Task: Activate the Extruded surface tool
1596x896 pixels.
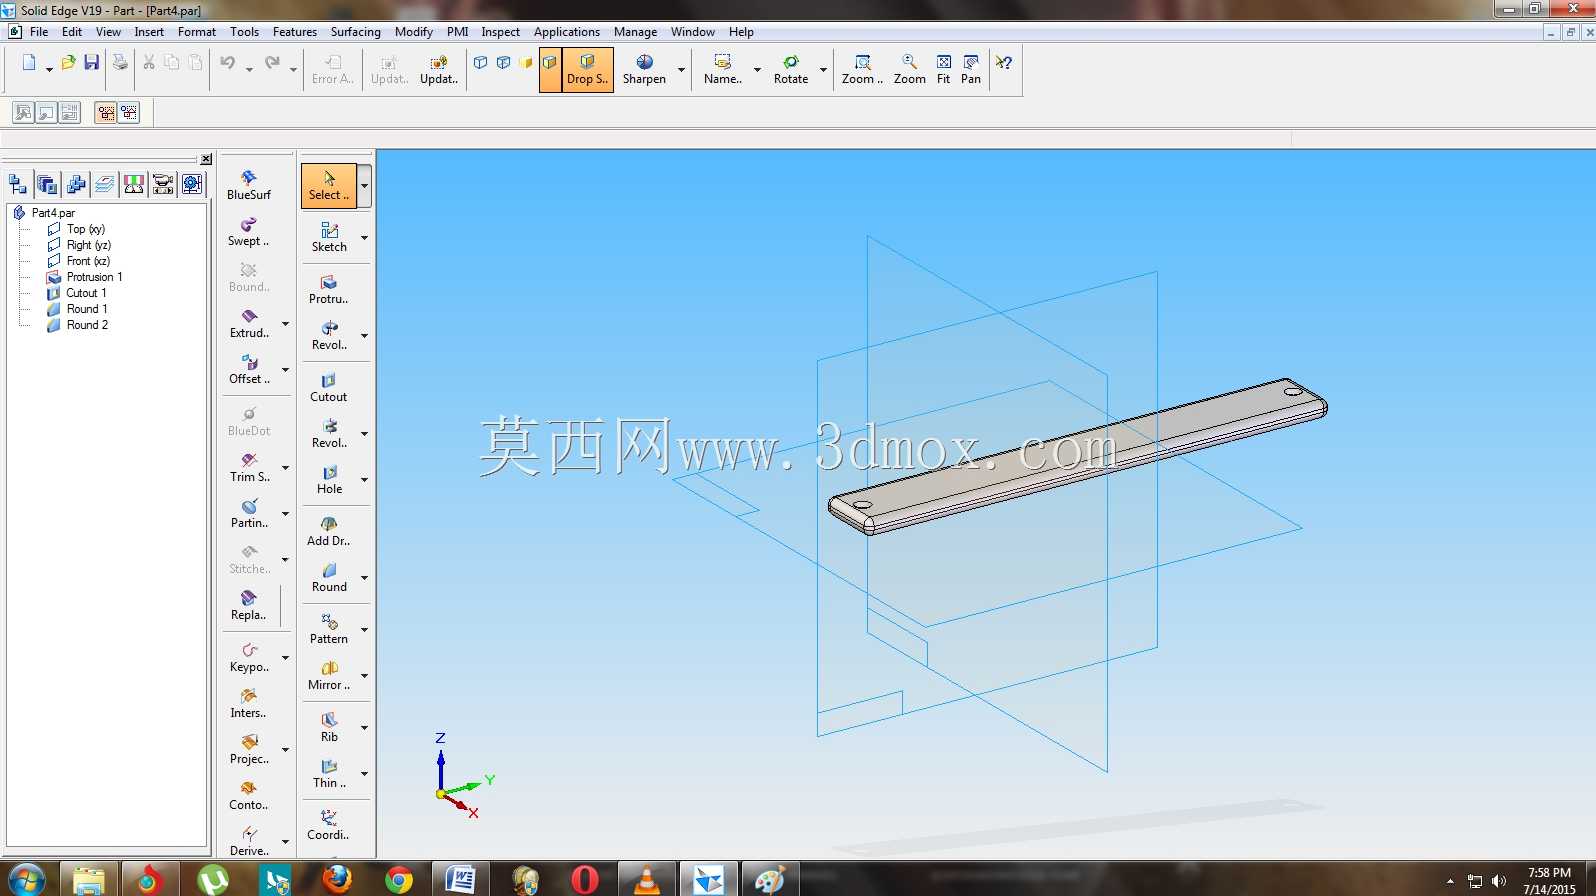Action: pyautogui.click(x=249, y=323)
